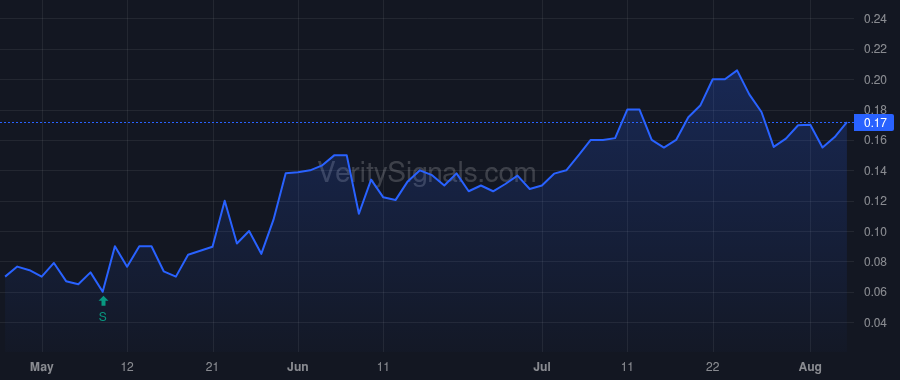Click the green S letter under the arrow
The width and height of the screenshot is (900, 380).
click(103, 317)
